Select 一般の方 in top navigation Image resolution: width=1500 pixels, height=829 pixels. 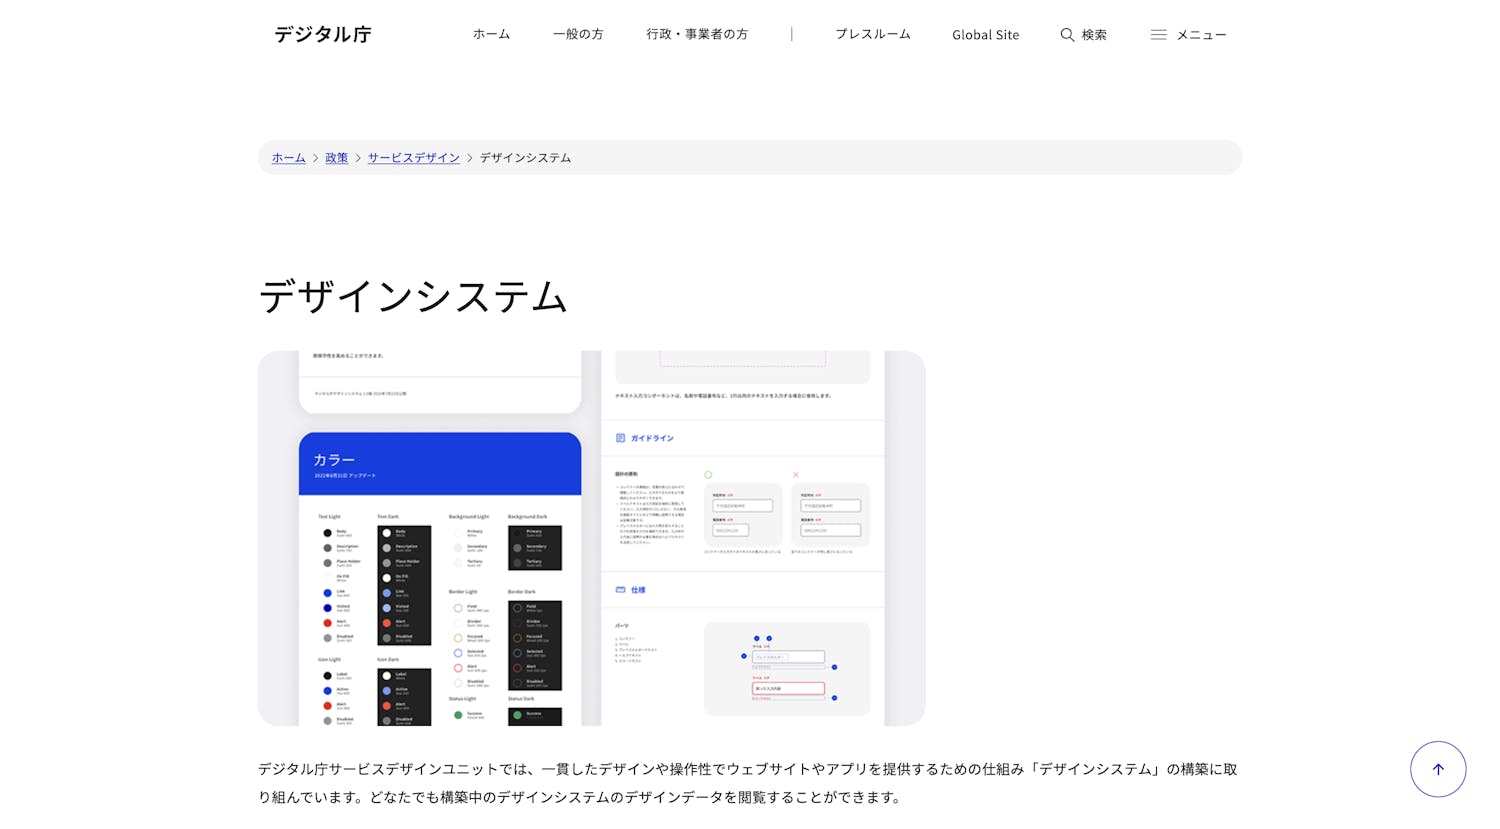tap(578, 35)
